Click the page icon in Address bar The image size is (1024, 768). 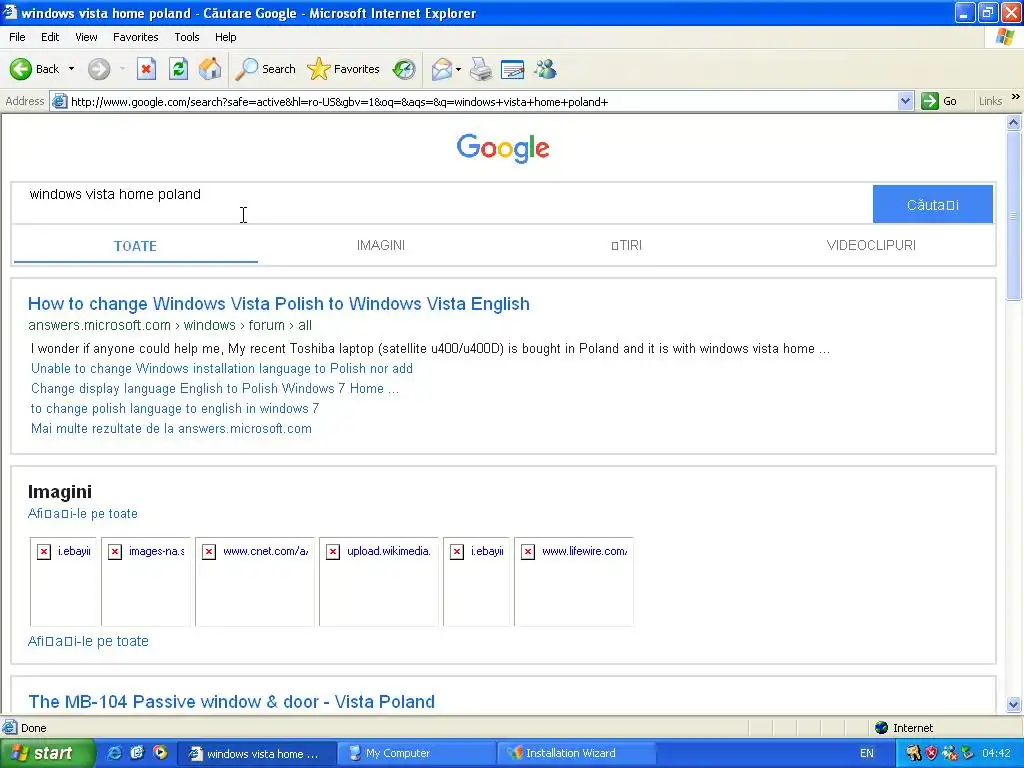point(59,101)
